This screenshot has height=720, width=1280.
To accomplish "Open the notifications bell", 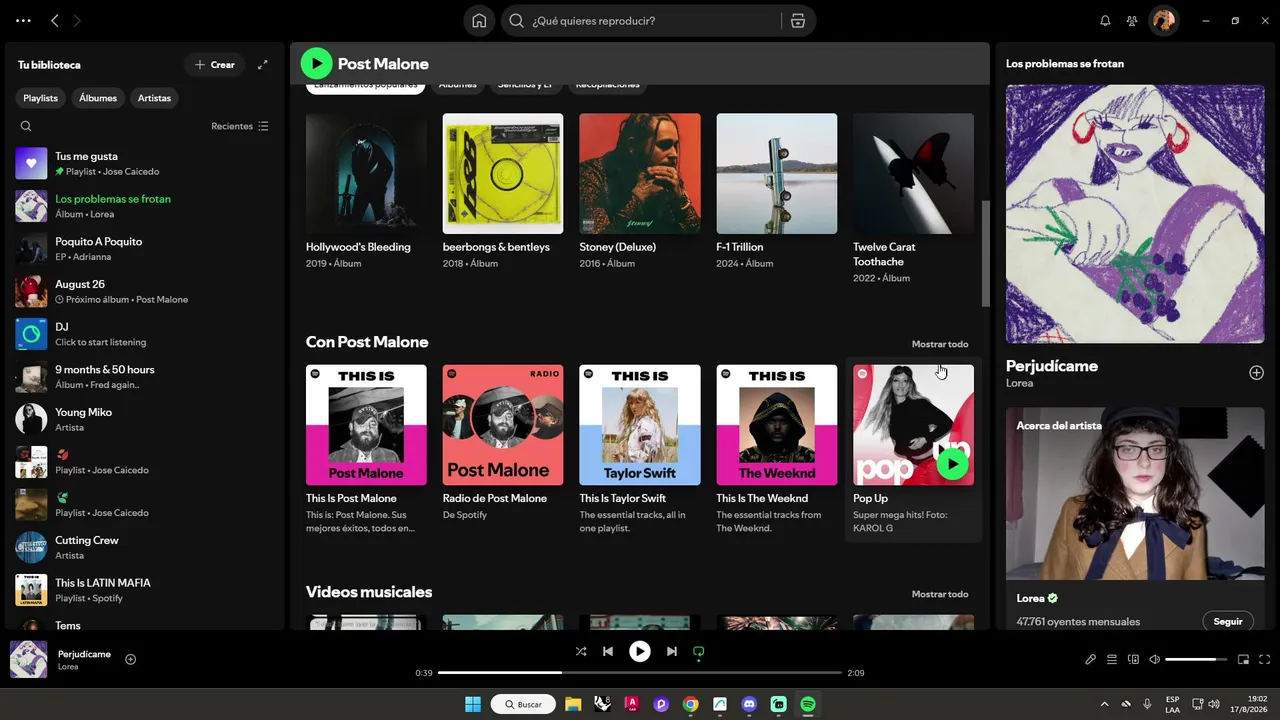I will point(1105,21).
